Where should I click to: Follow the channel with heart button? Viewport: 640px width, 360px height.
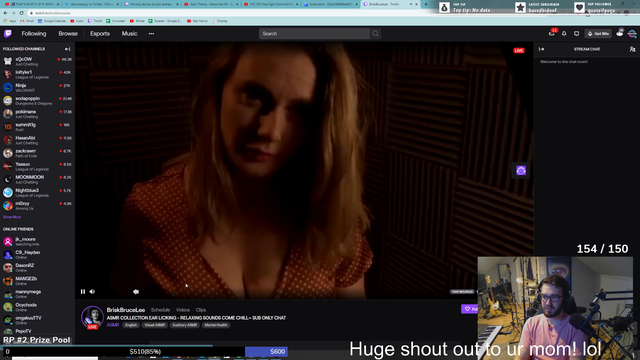(x=469, y=309)
